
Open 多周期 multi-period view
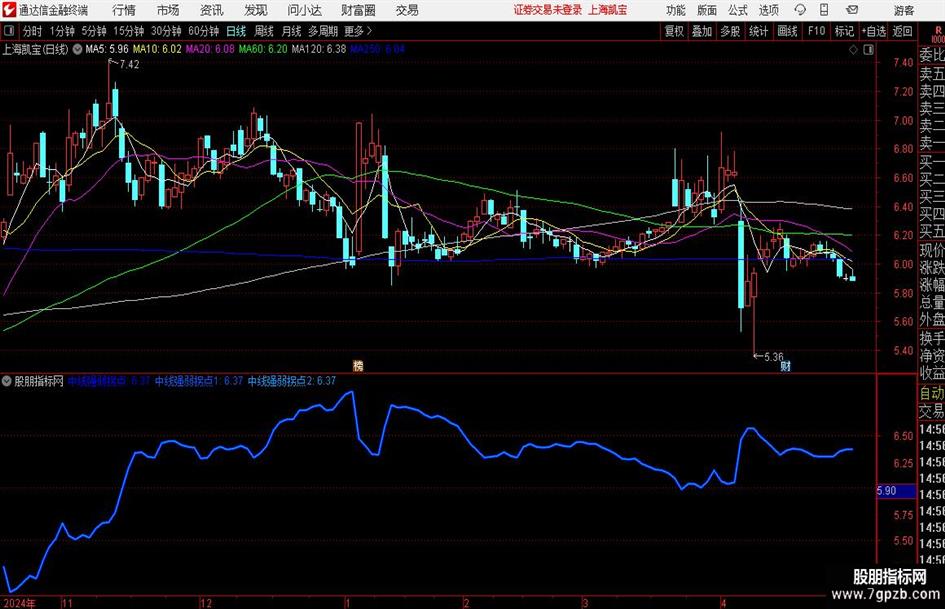[323, 31]
